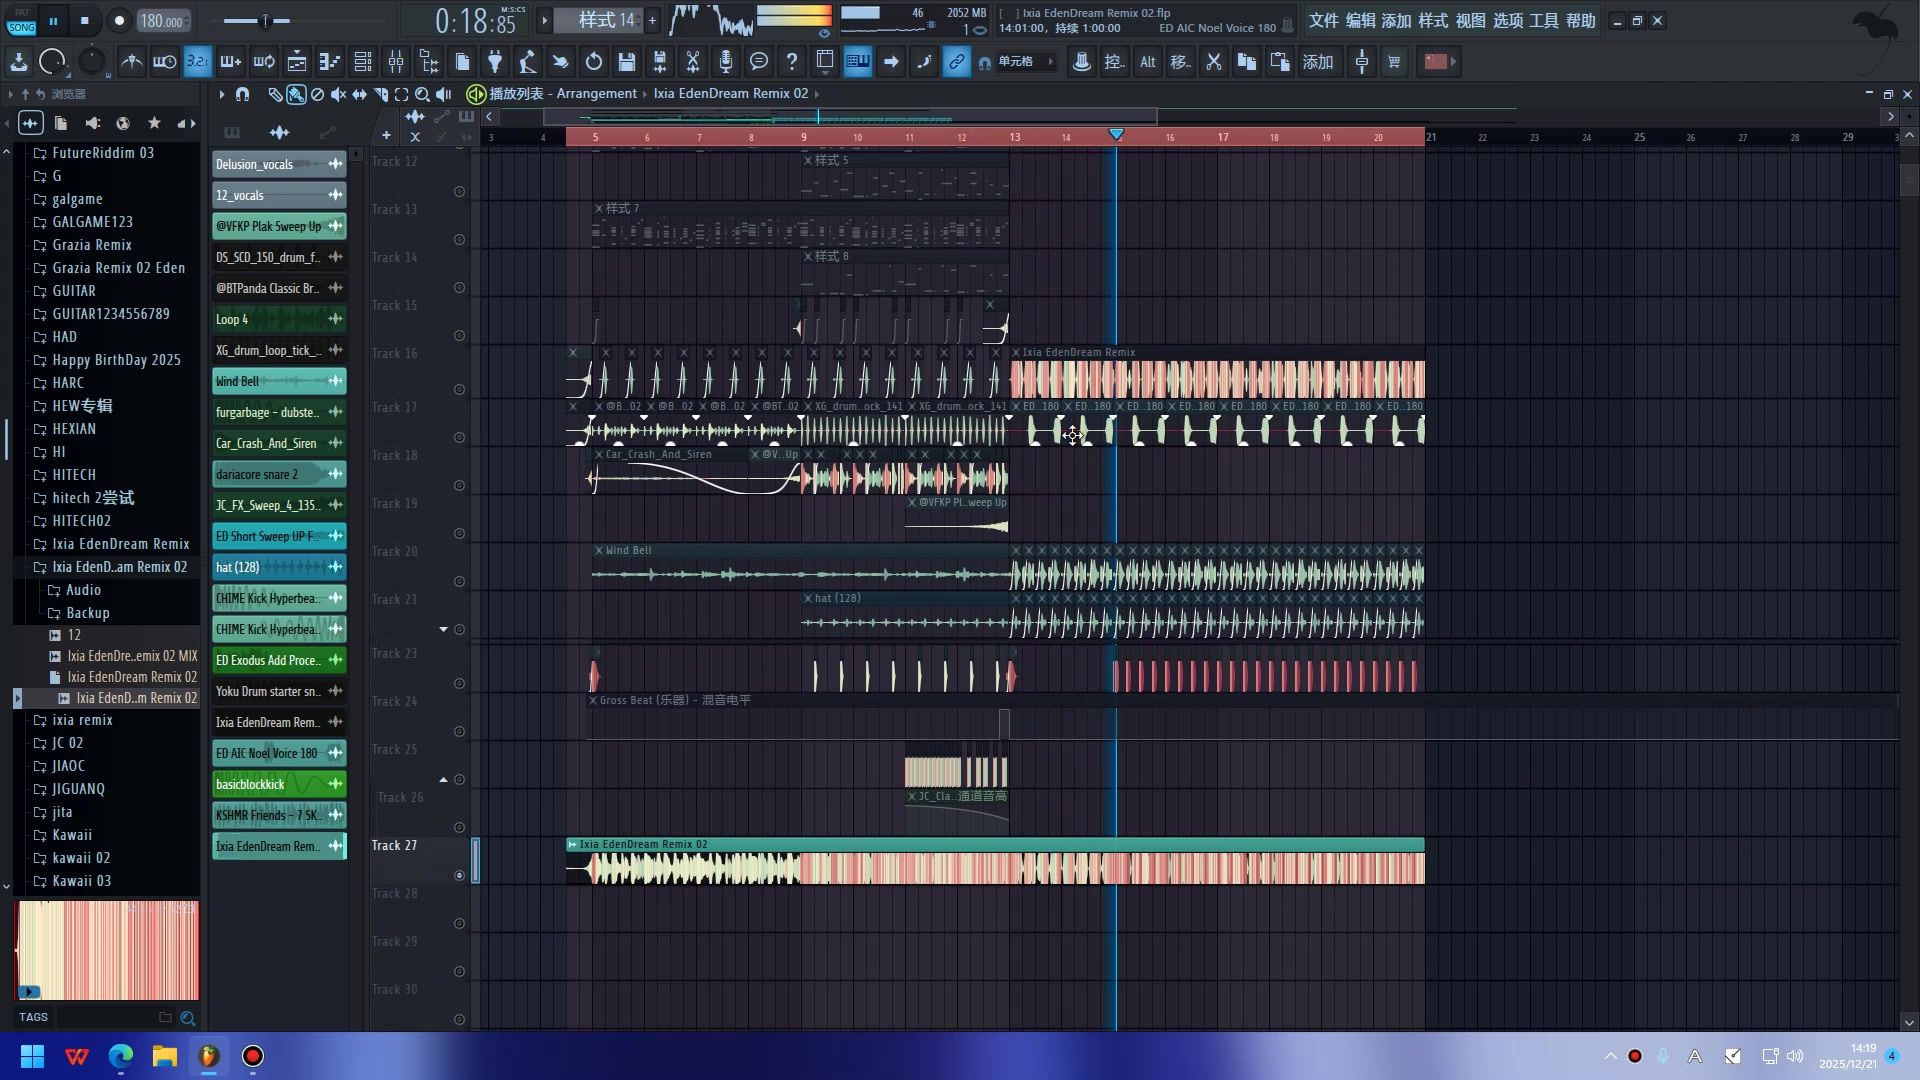
Task: Click the Alt toolbar button
Action: [1147, 62]
